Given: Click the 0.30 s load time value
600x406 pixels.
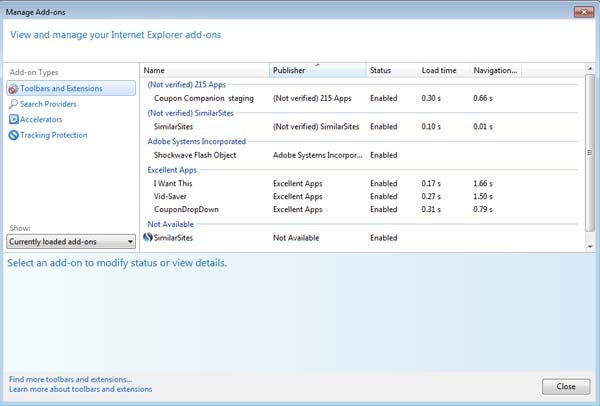Looking at the screenshot, I should pyautogui.click(x=431, y=98).
